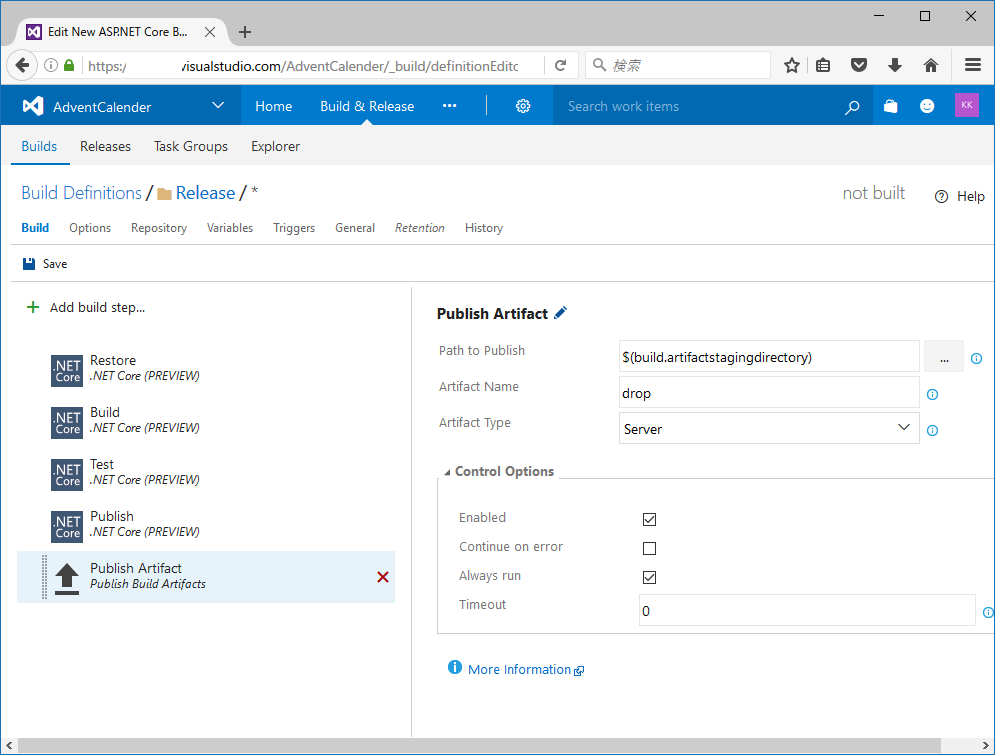
Task: Open the History tab
Action: click(x=484, y=228)
